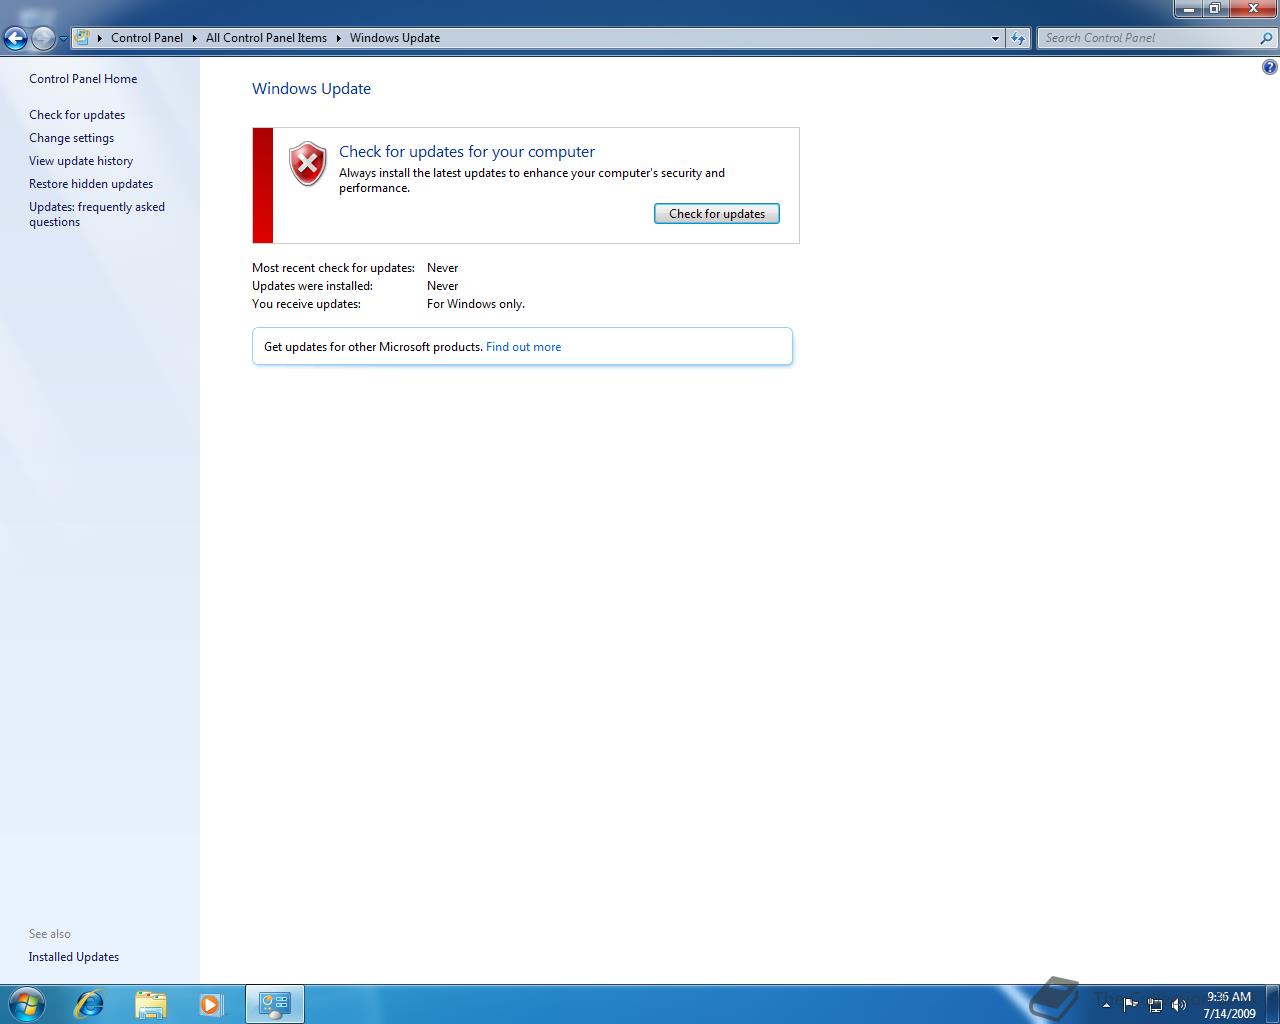The width and height of the screenshot is (1280, 1024).
Task: Click the Back navigation arrow
Action: (15, 38)
